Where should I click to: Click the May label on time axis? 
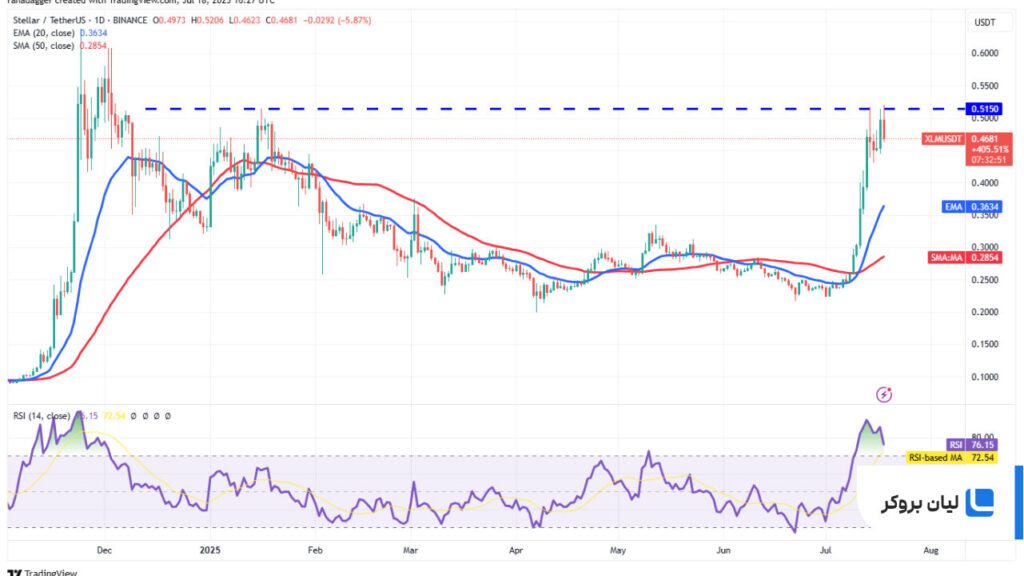tap(618, 551)
